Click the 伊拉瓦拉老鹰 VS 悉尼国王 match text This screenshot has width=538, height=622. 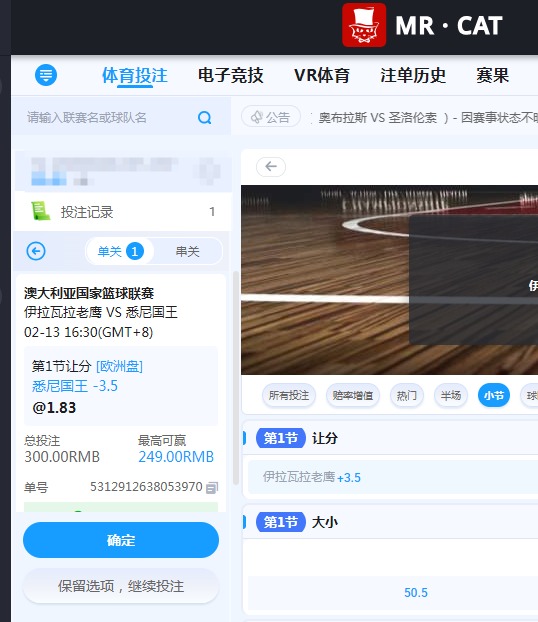click(101, 312)
